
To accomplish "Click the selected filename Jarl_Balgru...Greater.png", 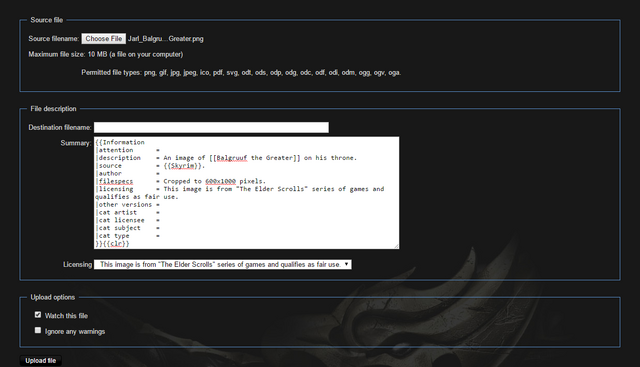I will [166, 39].
